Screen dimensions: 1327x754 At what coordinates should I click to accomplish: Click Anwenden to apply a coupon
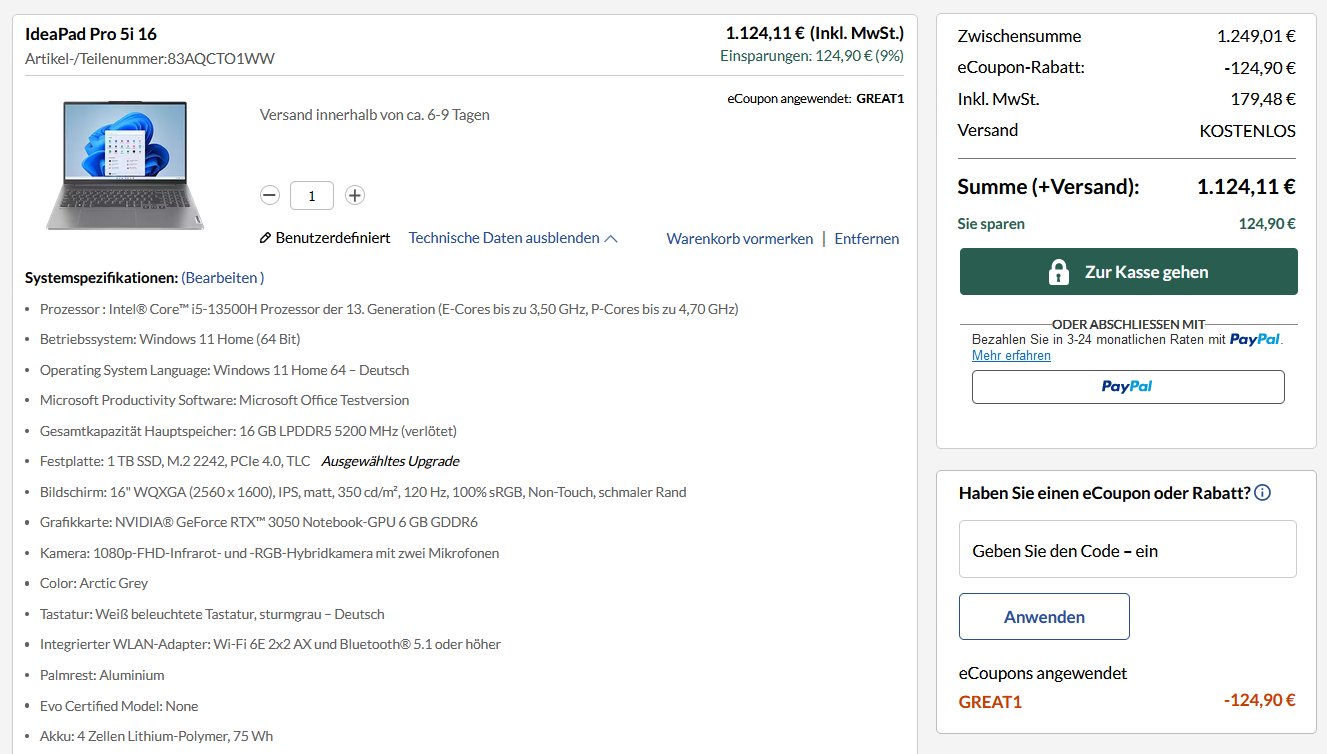[x=1044, y=616]
